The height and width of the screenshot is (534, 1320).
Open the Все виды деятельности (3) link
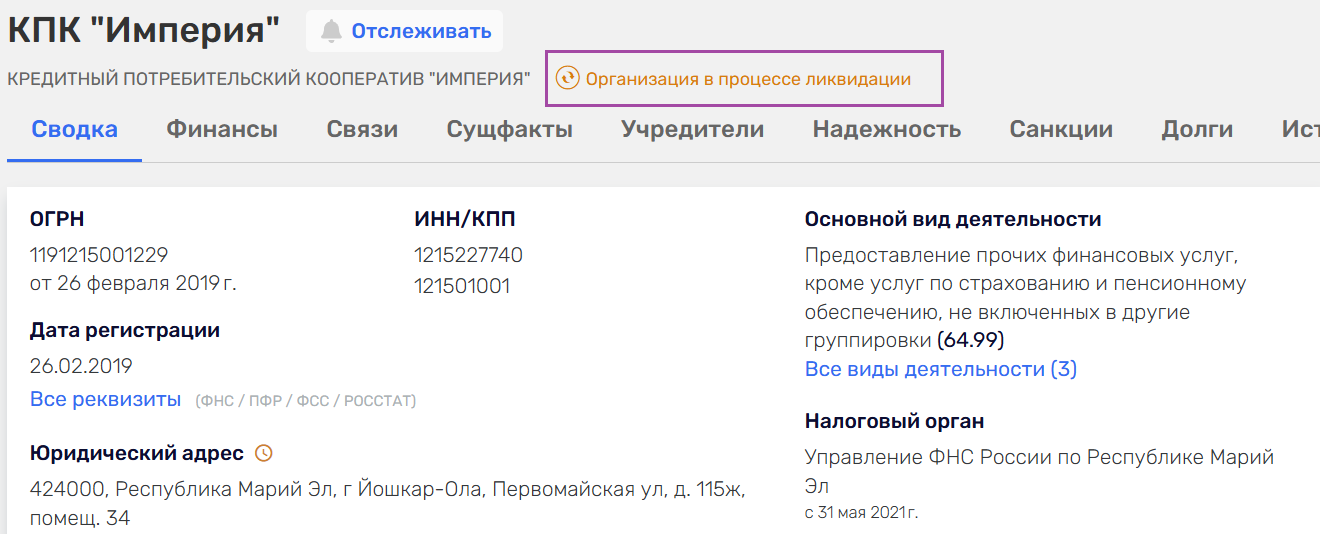(940, 369)
